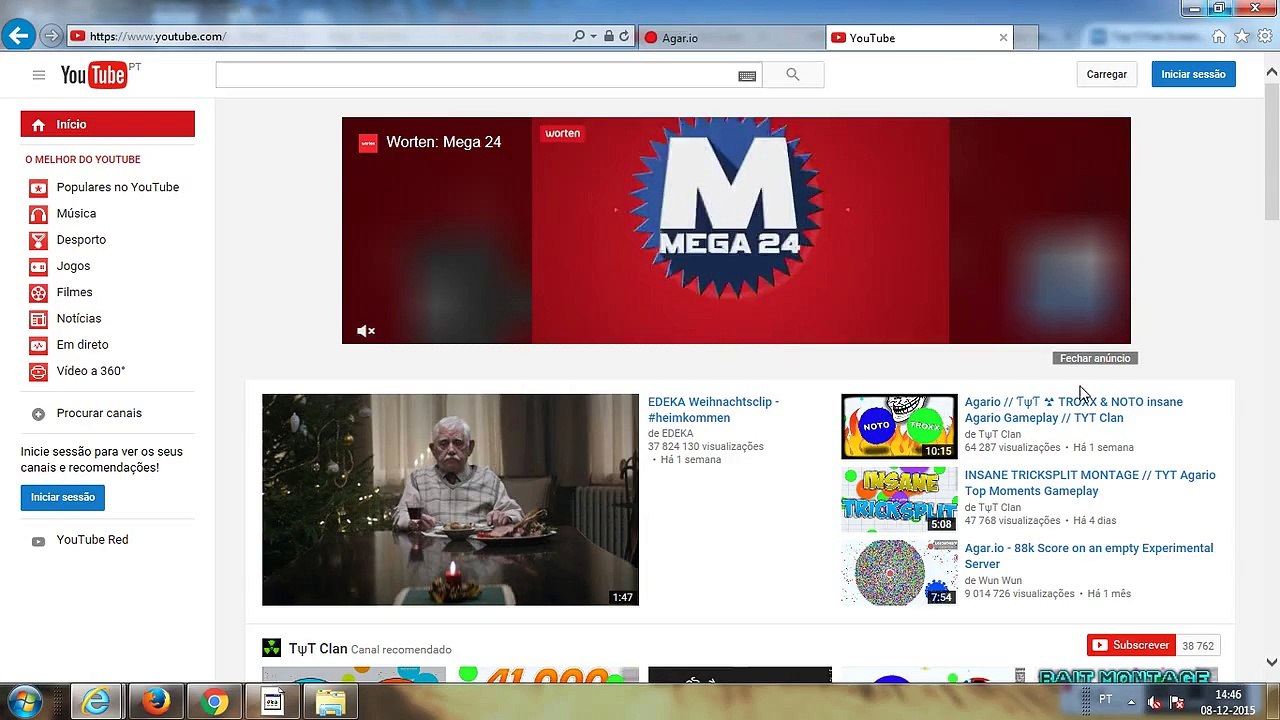The height and width of the screenshot is (720, 1280).
Task: Click the Carregar upload button
Action: click(1107, 75)
